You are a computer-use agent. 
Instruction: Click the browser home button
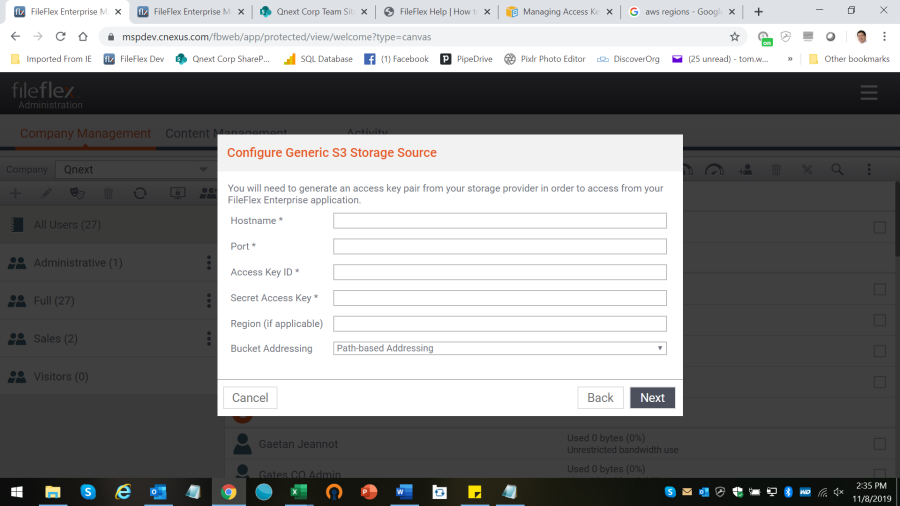point(83,37)
